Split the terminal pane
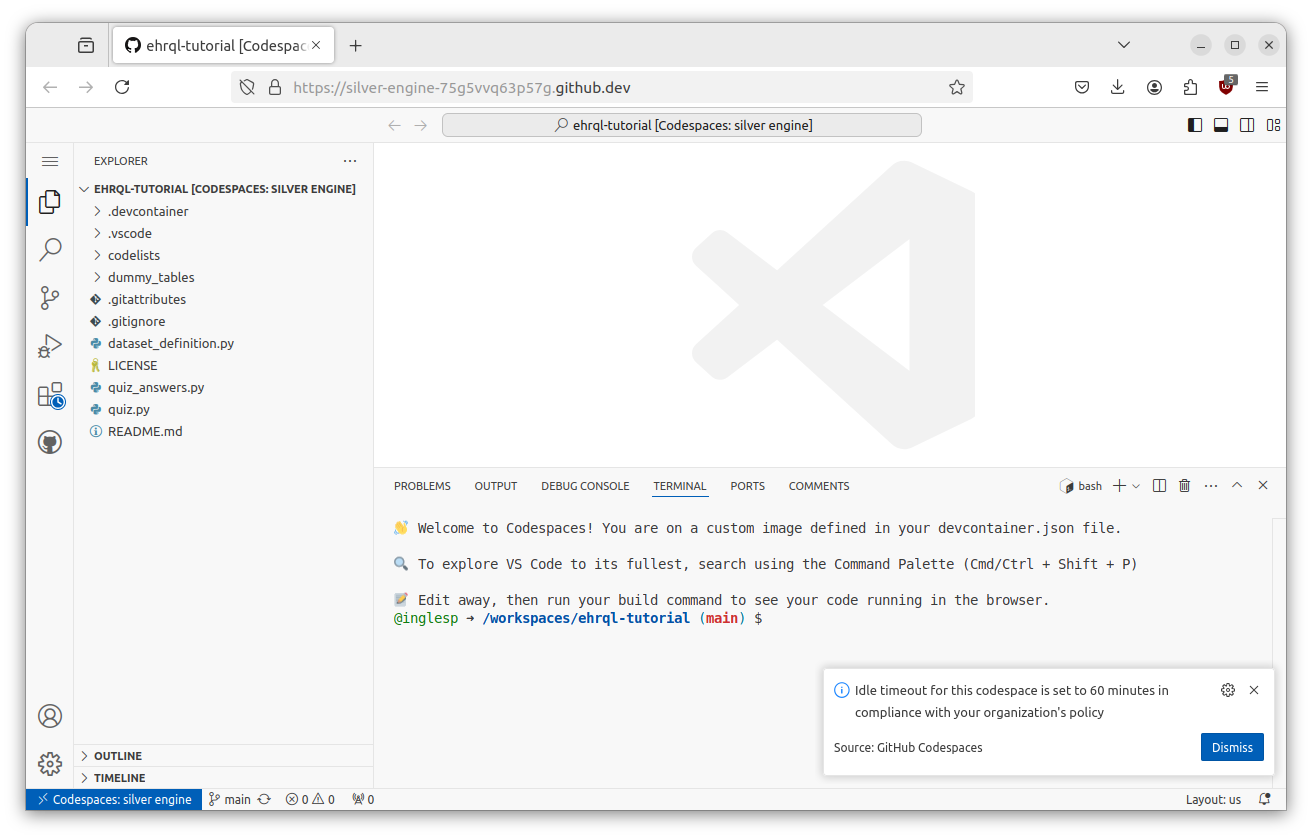The height and width of the screenshot is (839, 1312). [1159, 486]
